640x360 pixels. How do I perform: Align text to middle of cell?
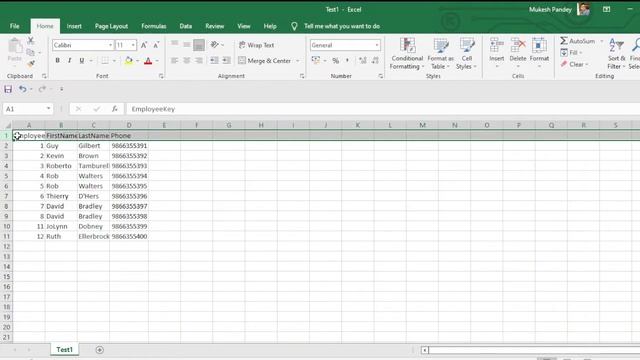pyautogui.click(x=187, y=44)
